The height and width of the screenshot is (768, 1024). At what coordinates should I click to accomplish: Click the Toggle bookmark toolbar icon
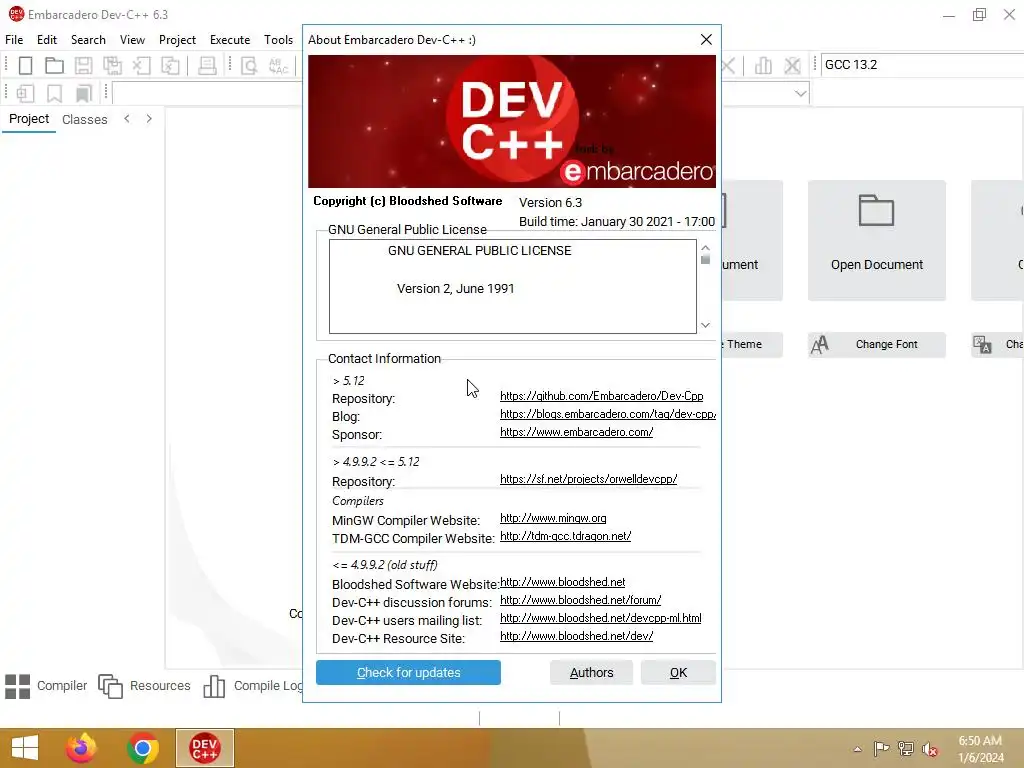pyautogui.click(x=54, y=93)
